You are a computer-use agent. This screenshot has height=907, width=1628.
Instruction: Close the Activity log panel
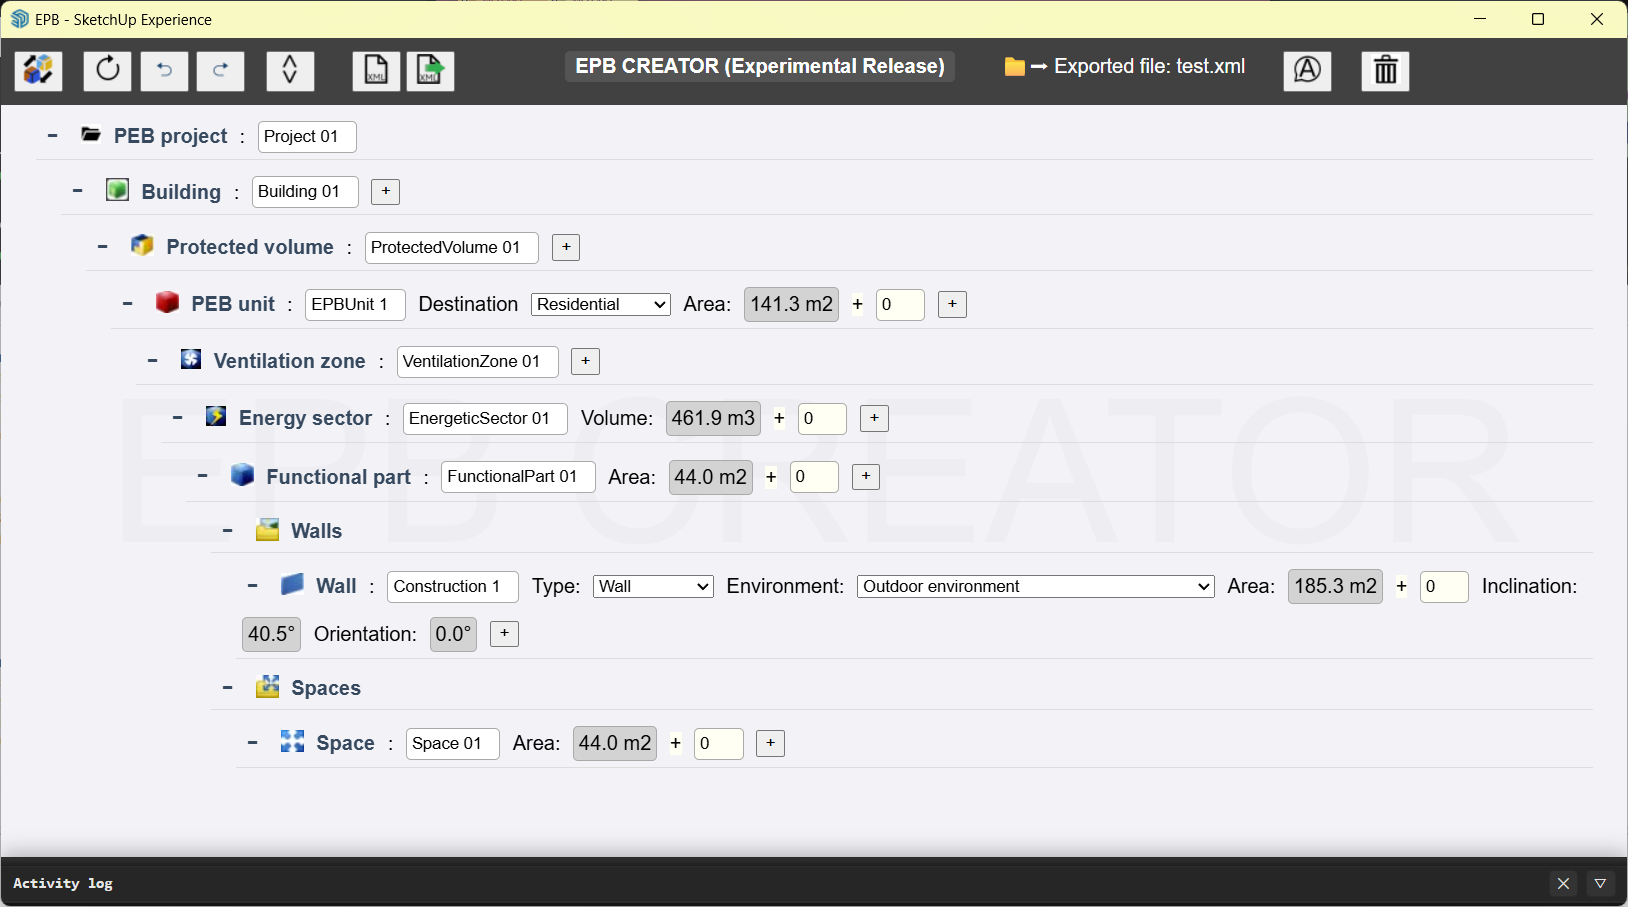coord(1563,883)
